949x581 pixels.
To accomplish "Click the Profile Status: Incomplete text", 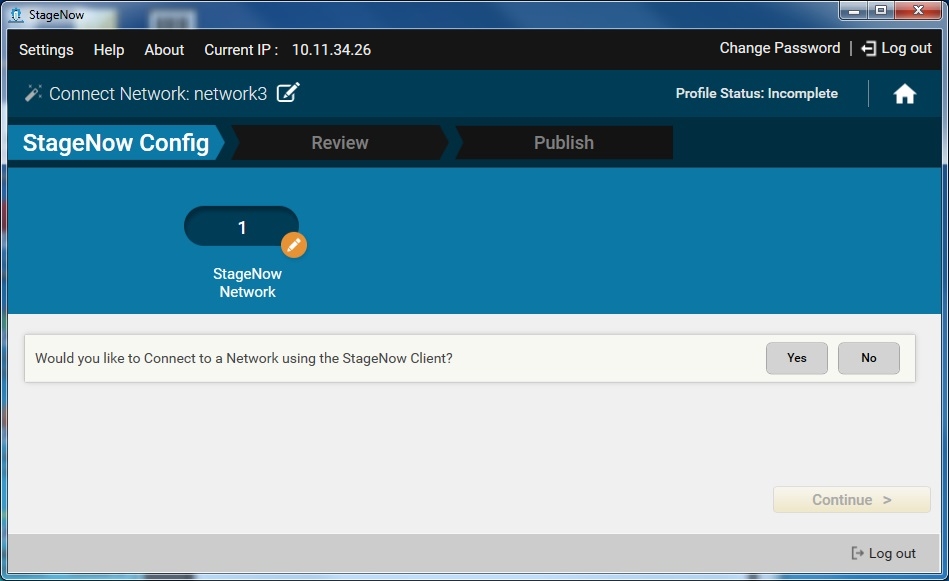I will coord(756,93).
